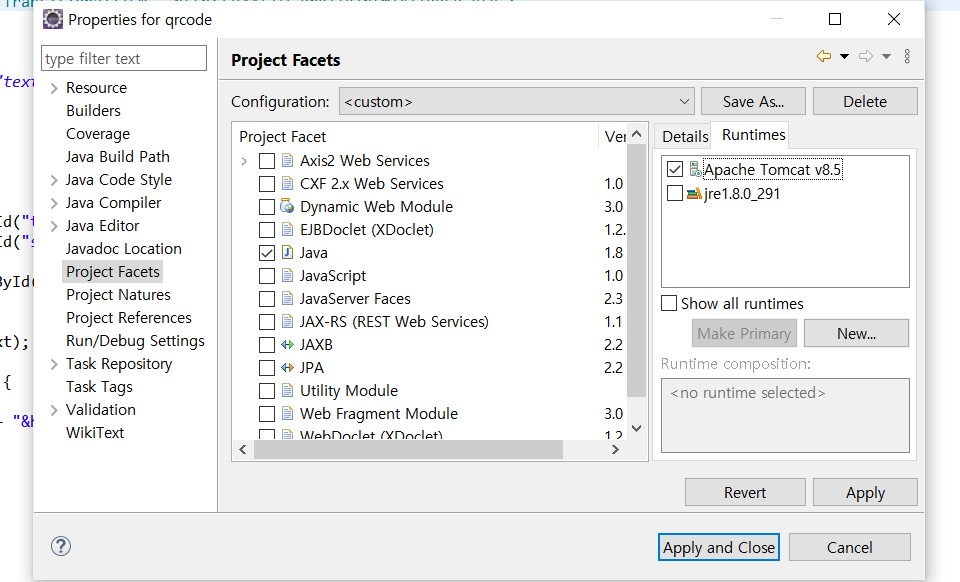Click the jre1.8.0_291 runtime icon
This screenshot has height=582, width=960.
point(695,193)
